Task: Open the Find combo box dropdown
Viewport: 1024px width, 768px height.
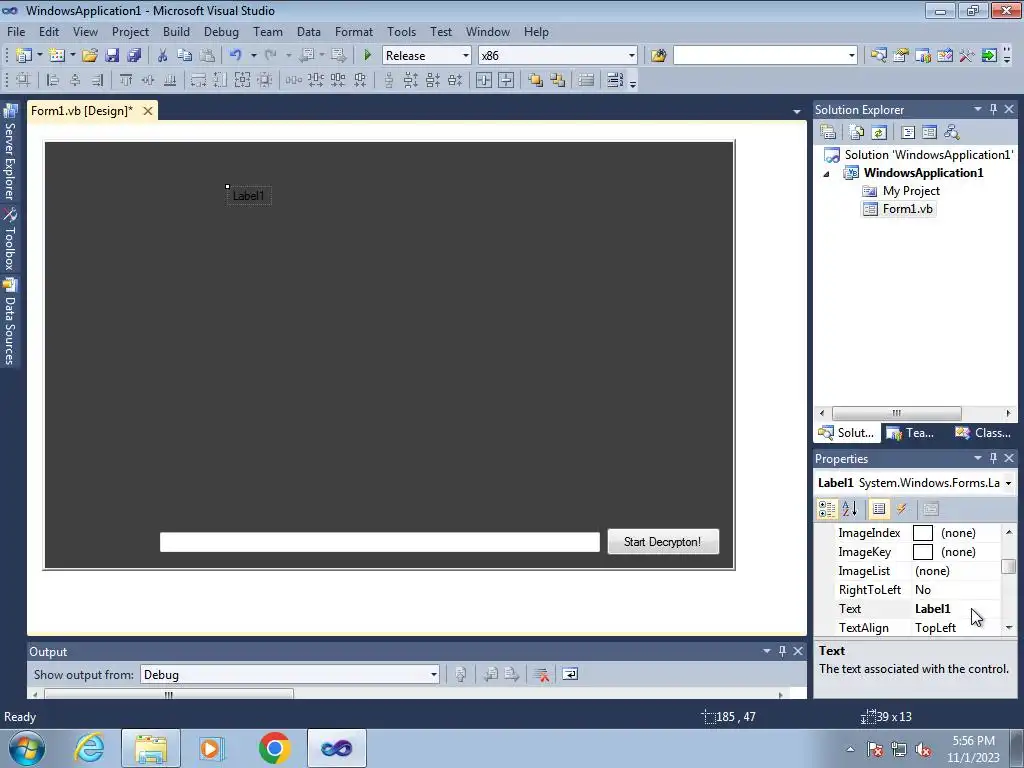Action: coord(852,56)
